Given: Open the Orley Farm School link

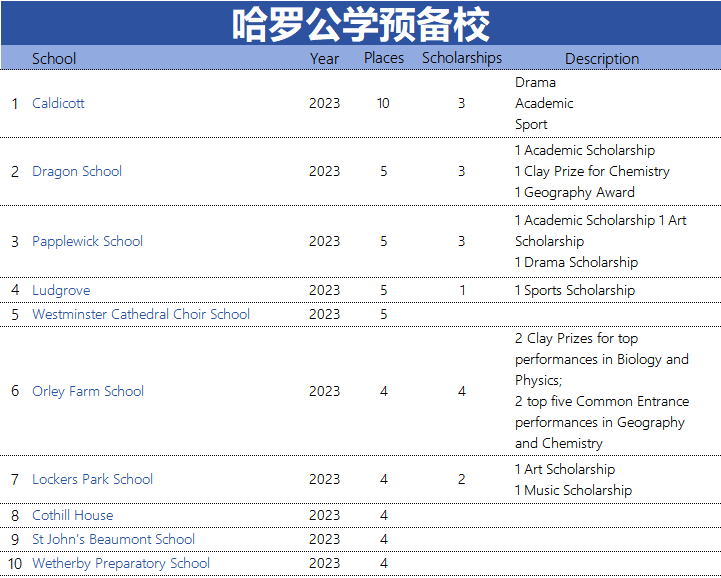Looking at the screenshot, I should click(88, 391).
